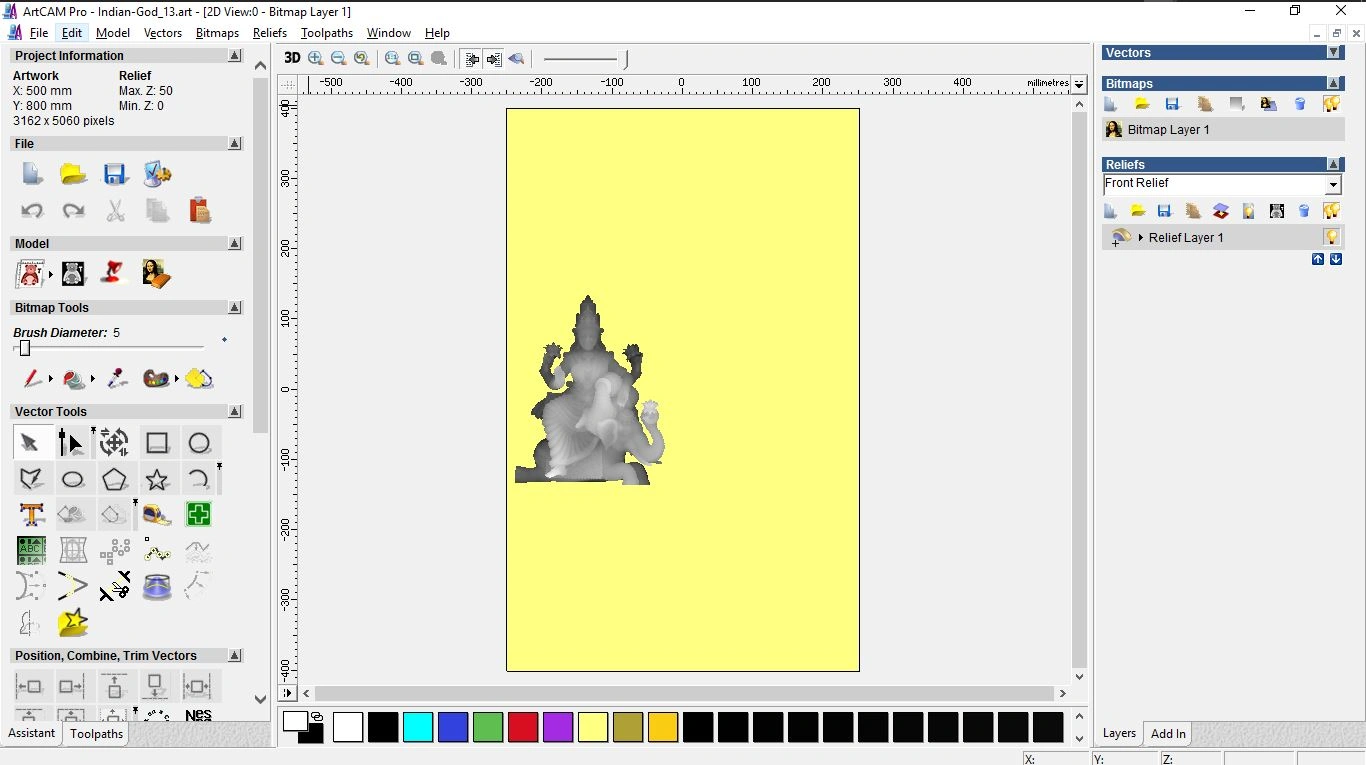Click the Save icon in File panel

(x=115, y=175)
